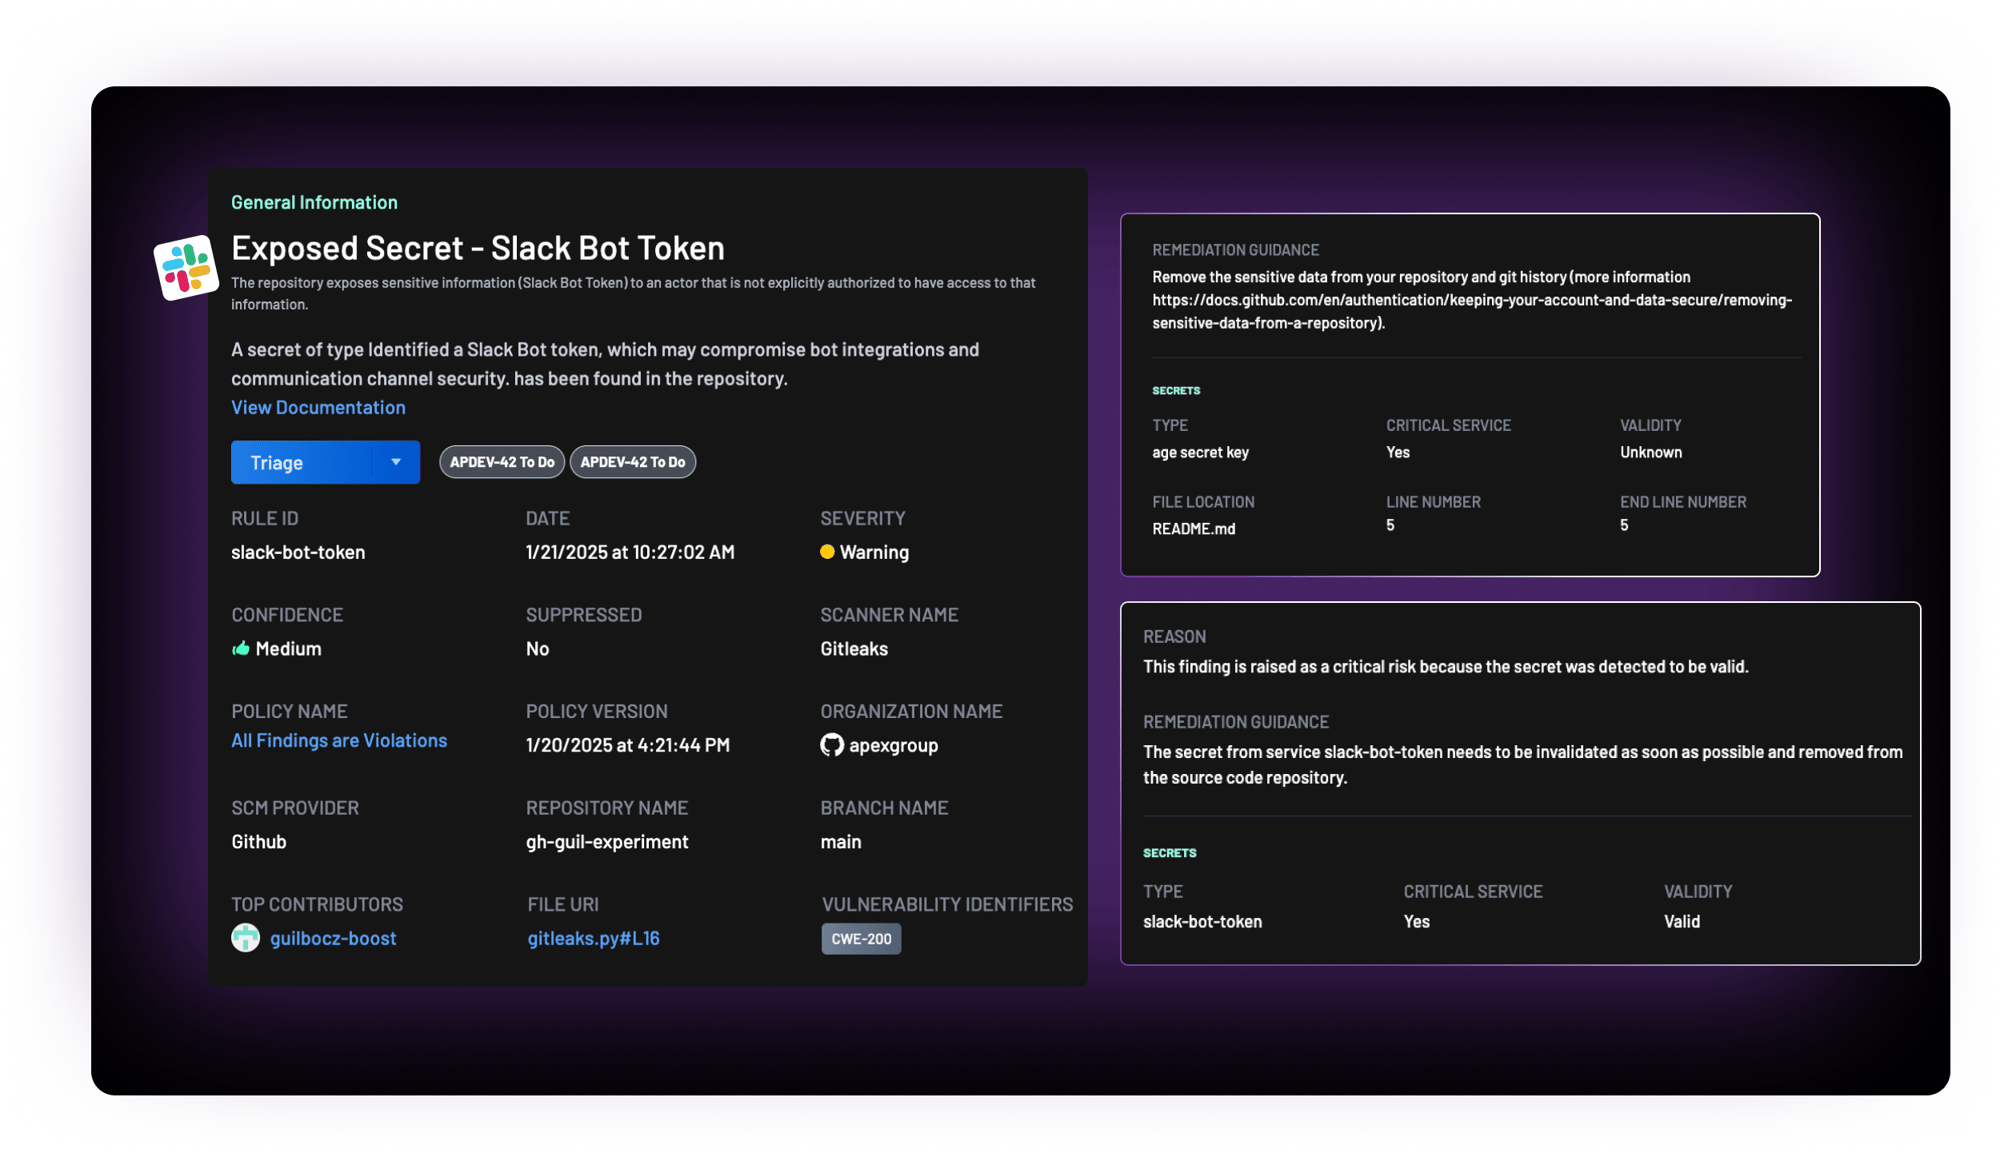Screen dimensions: 2000x1153
Task: Click the CWE-200 vulnerability badge
Action: pos(861,939)
